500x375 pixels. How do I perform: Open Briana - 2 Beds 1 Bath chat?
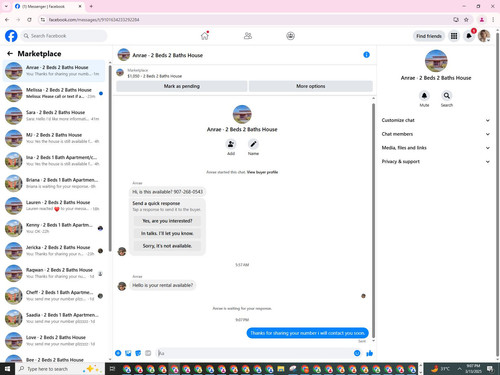[x=54, y=183]
